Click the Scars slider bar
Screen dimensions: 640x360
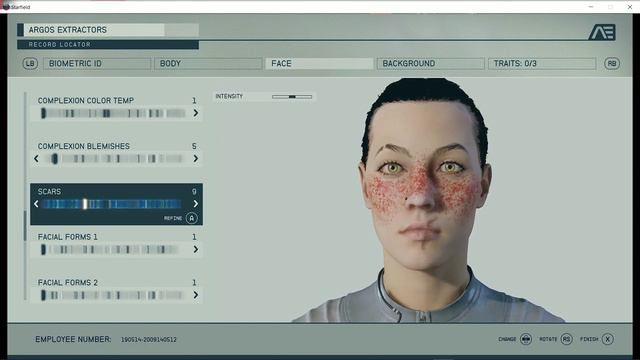(x=111, y=204)
